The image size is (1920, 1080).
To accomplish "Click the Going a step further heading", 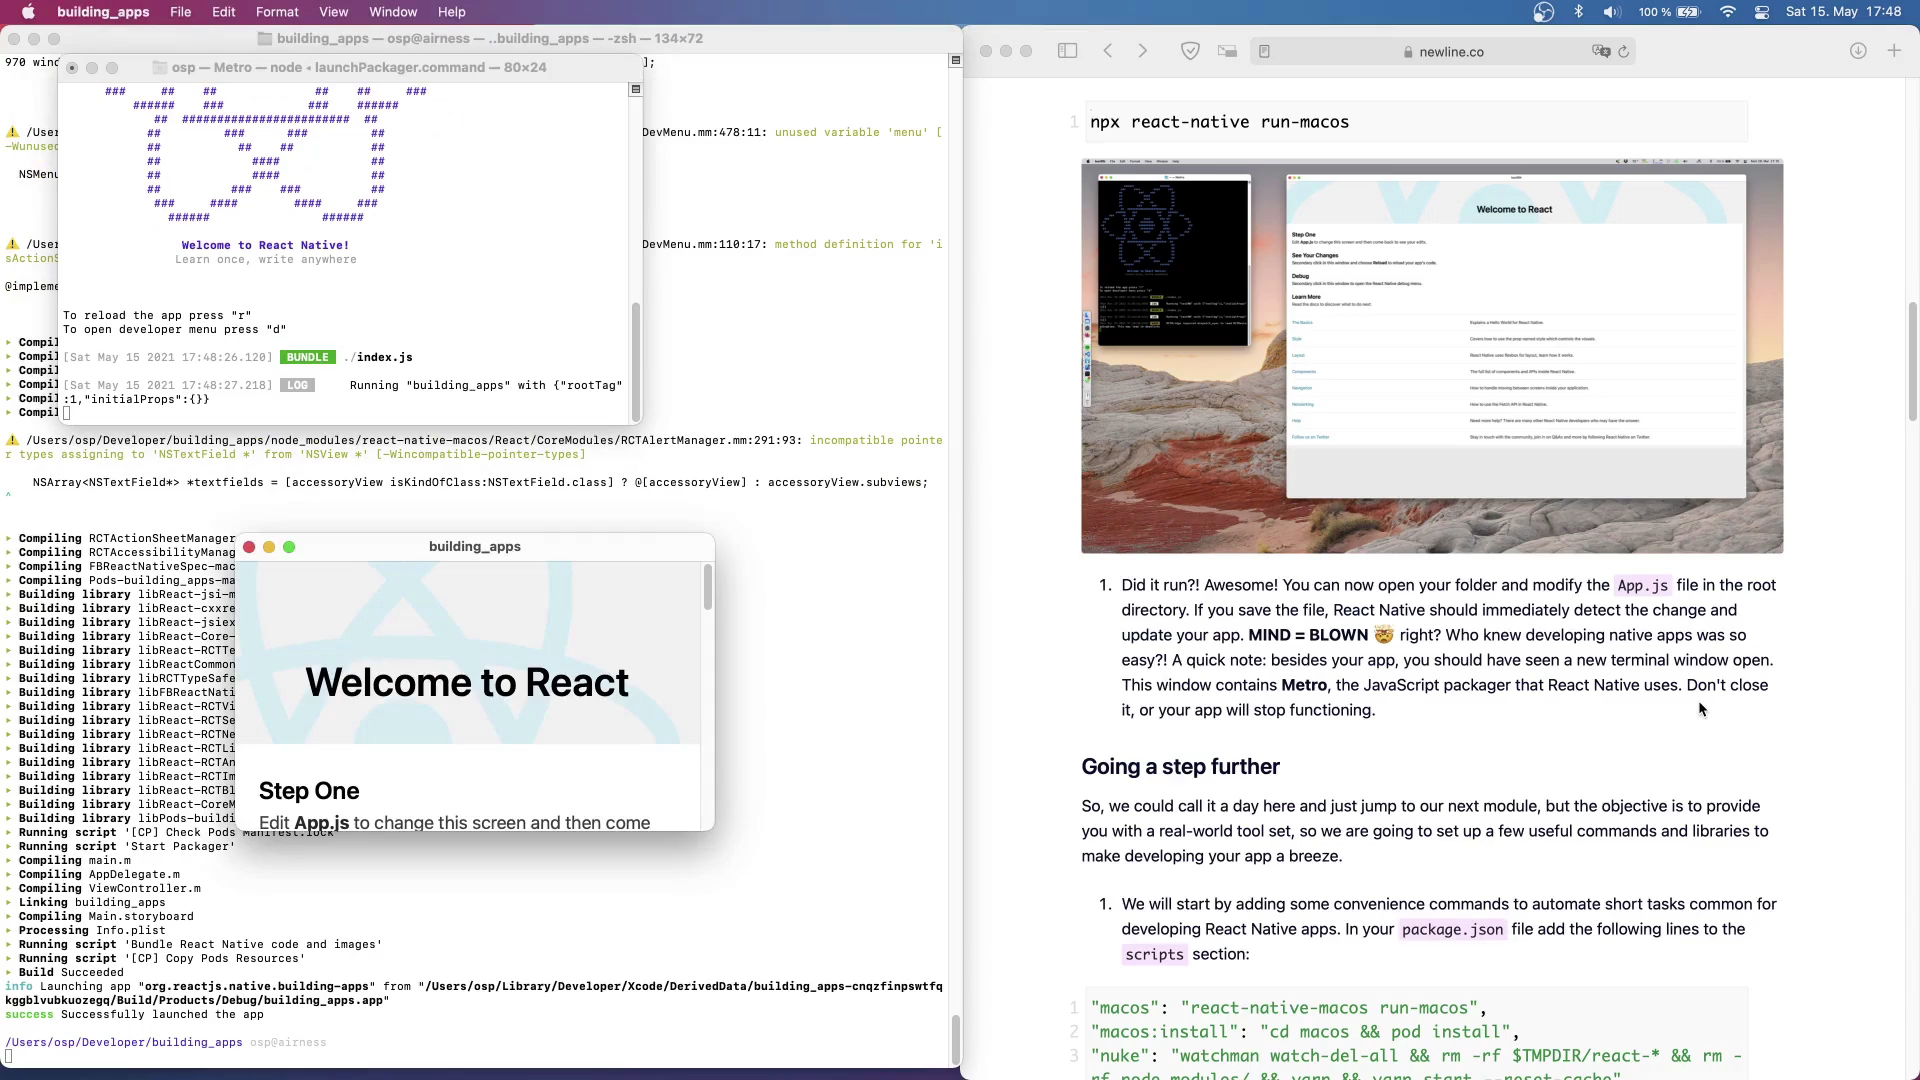I will tap(1180, 767).
